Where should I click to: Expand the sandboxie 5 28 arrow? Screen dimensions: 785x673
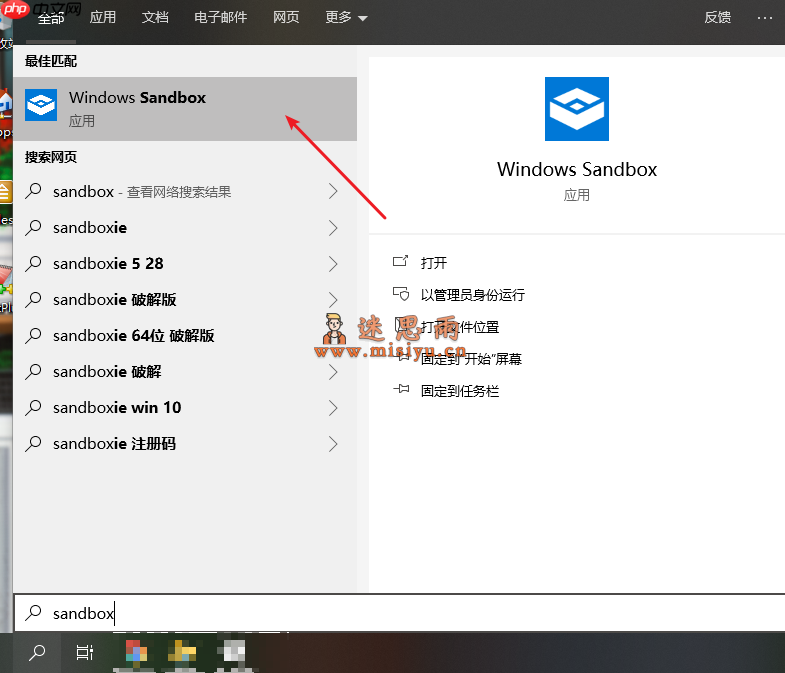(333, 264)
